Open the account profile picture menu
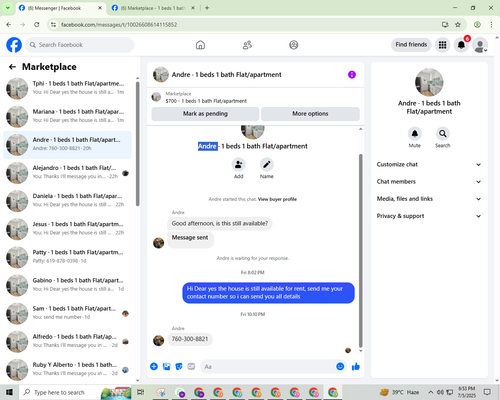The height and width of the screenshot is (400, 500). click(480, 45)
